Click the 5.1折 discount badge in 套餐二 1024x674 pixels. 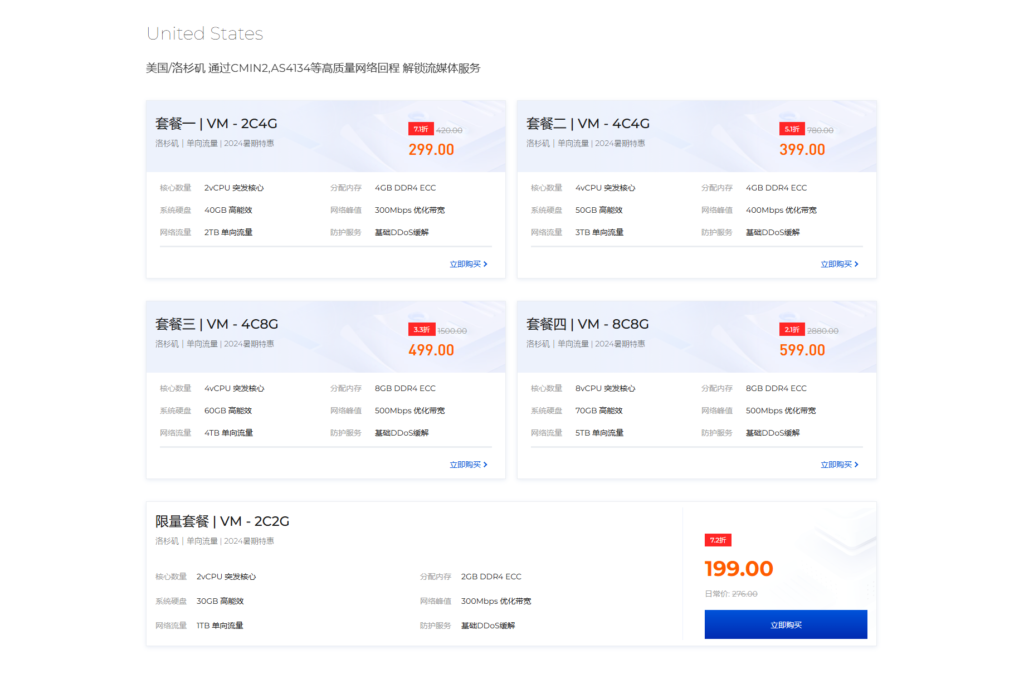click(x=792, y=129)
